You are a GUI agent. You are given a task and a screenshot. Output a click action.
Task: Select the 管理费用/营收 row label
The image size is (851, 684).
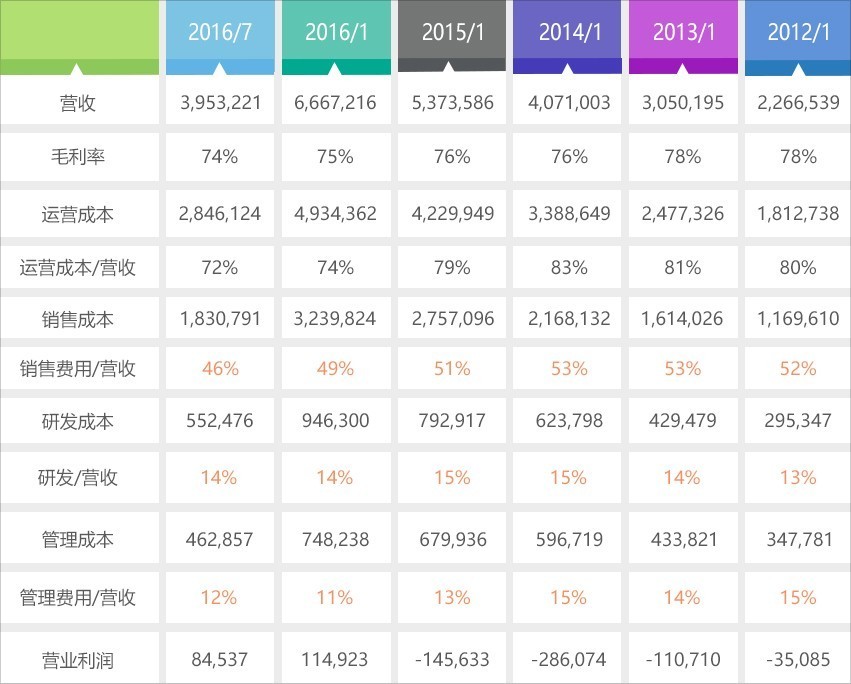(79, 597)
